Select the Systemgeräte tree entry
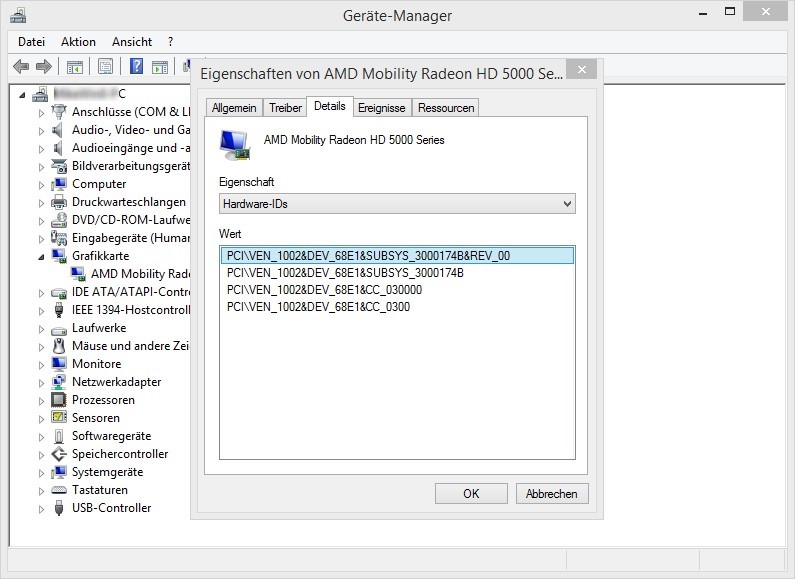The height and width of the screenshot is (579, 795). coord(107,472)
